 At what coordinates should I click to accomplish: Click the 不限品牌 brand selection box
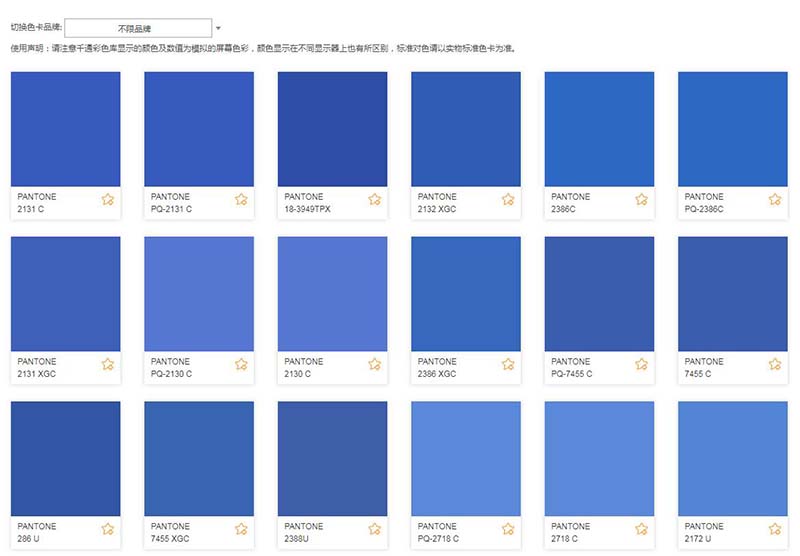tap(138, 28)
